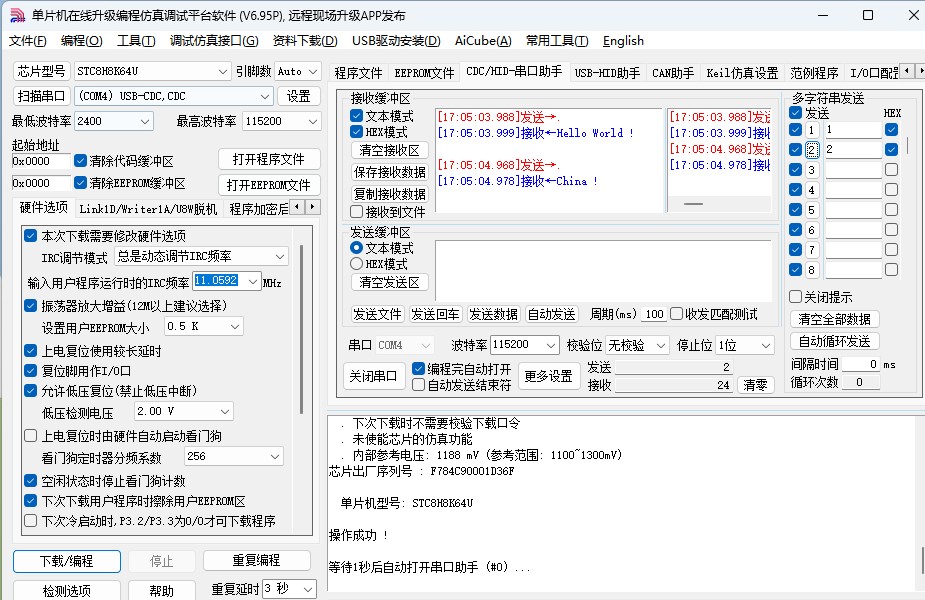Toggle receive buffer 文本模式 checkbox
The image size is (925, 600).
point(356,116)
